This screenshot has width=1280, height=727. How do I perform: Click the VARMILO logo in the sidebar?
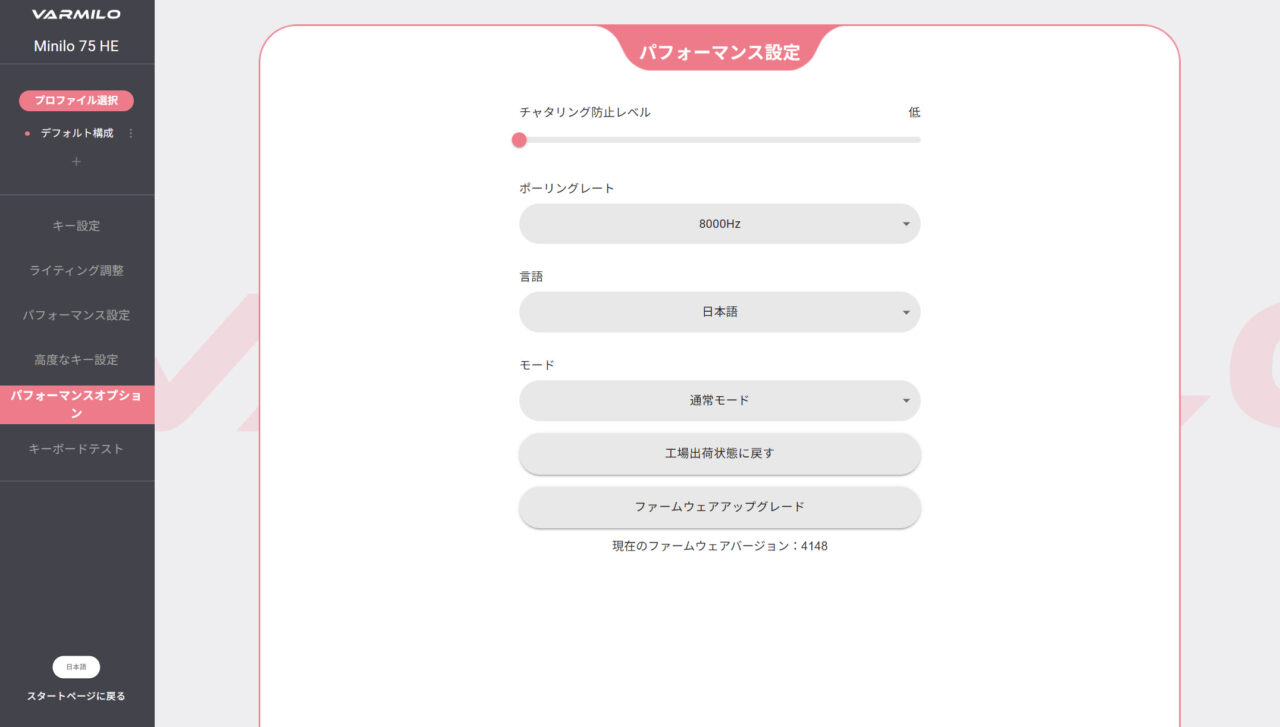(x=76, y=15)
